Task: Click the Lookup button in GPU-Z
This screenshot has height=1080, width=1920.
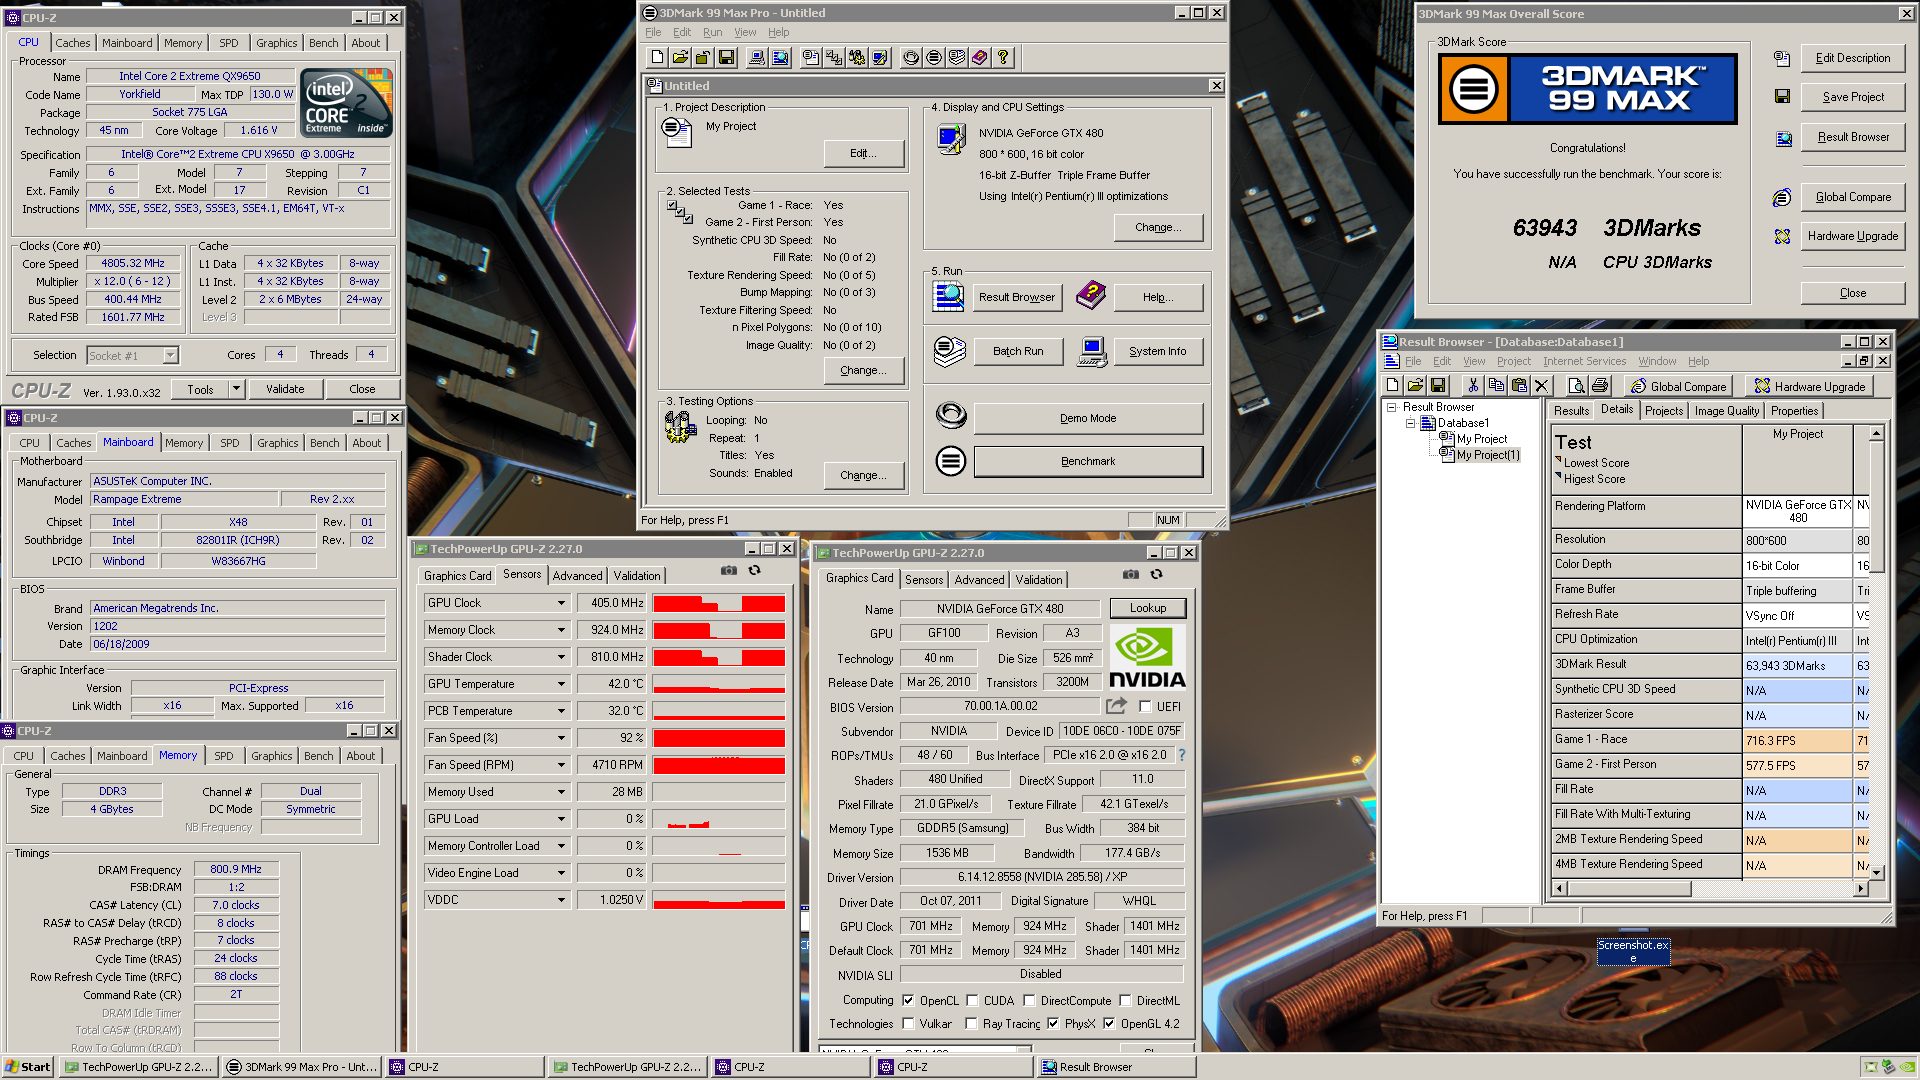Action: (1147, 608)
